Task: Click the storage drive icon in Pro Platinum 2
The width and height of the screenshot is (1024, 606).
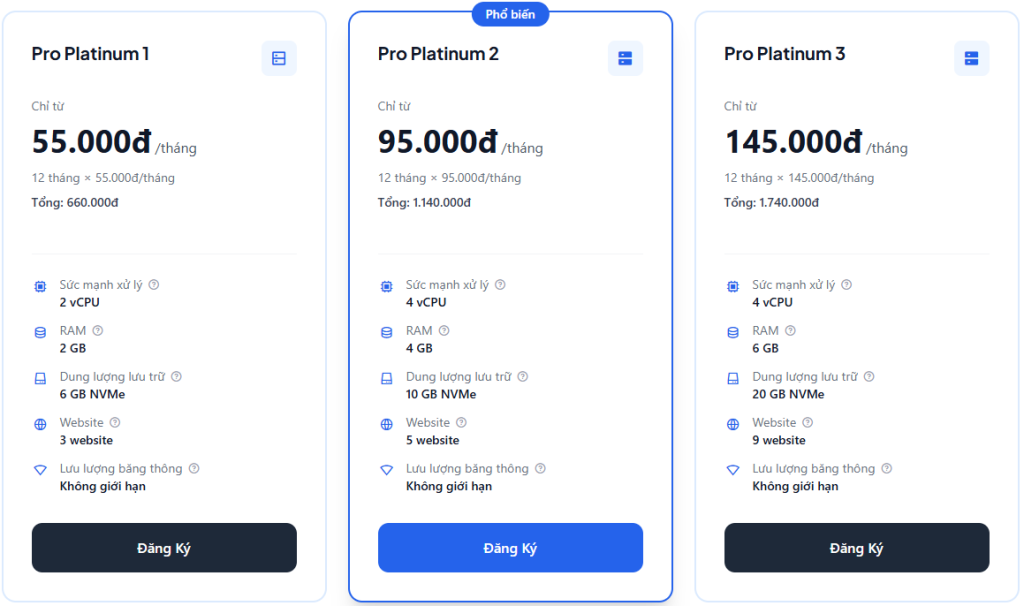Action: click(387, 378)
